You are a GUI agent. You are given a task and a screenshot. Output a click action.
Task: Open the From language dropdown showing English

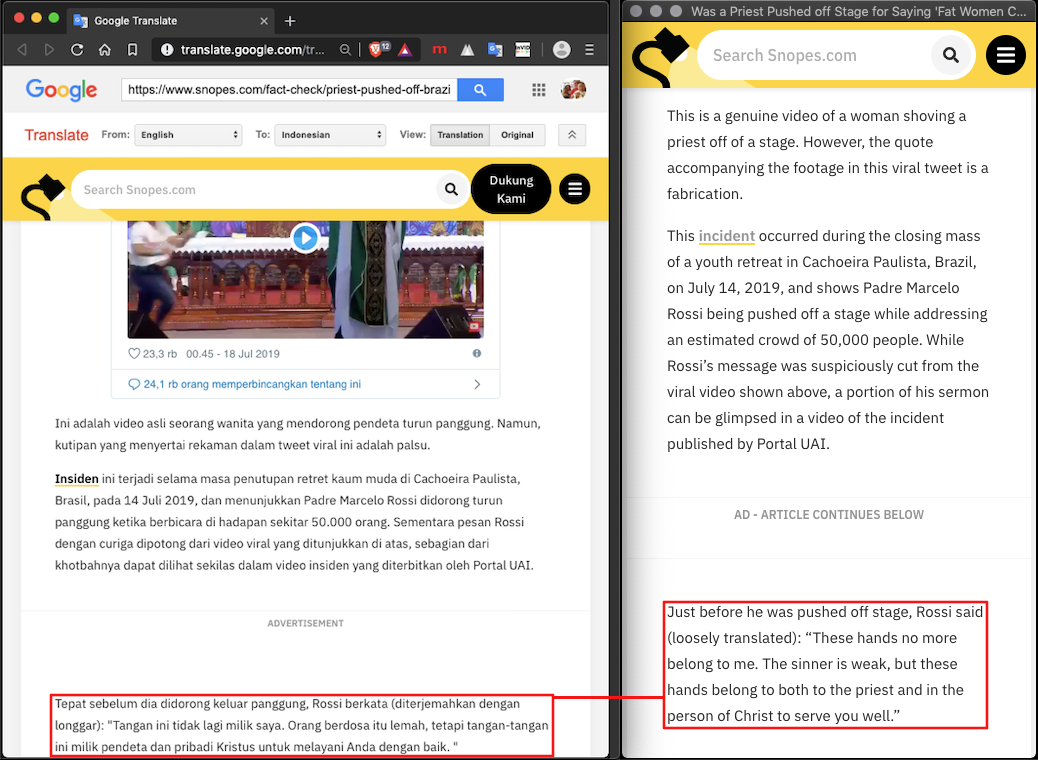188,135
